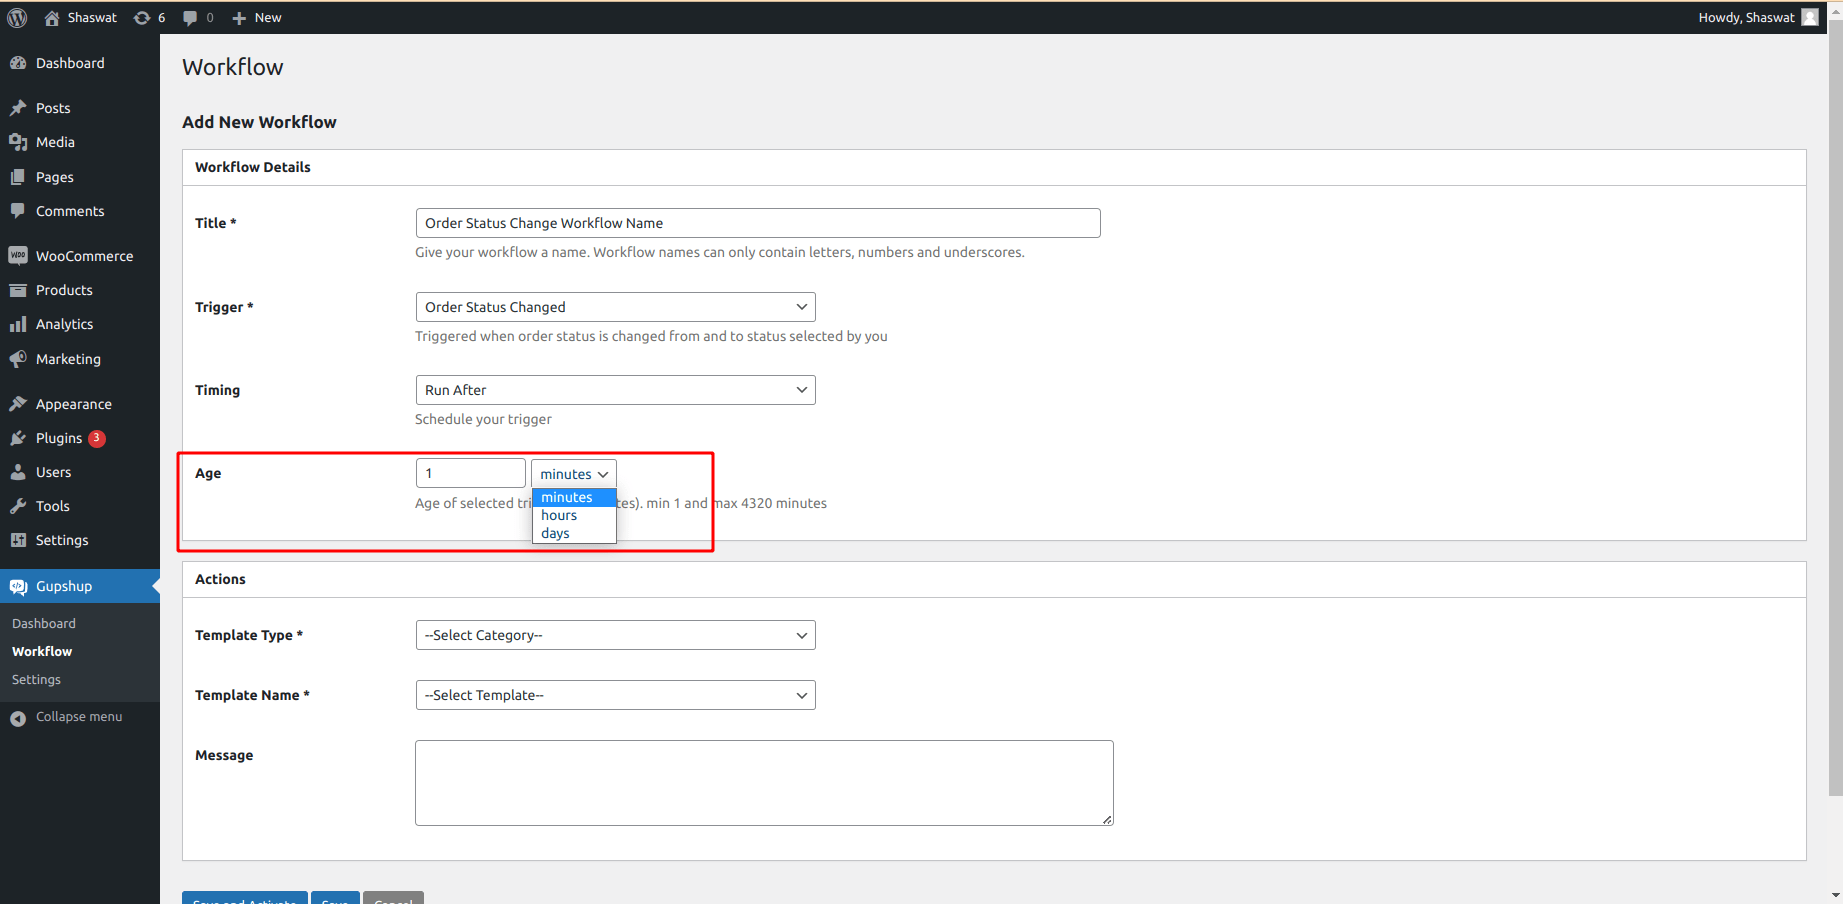1843x904 pixels.
Task: Click the Title input field
Action: click(x=758, y=223)
